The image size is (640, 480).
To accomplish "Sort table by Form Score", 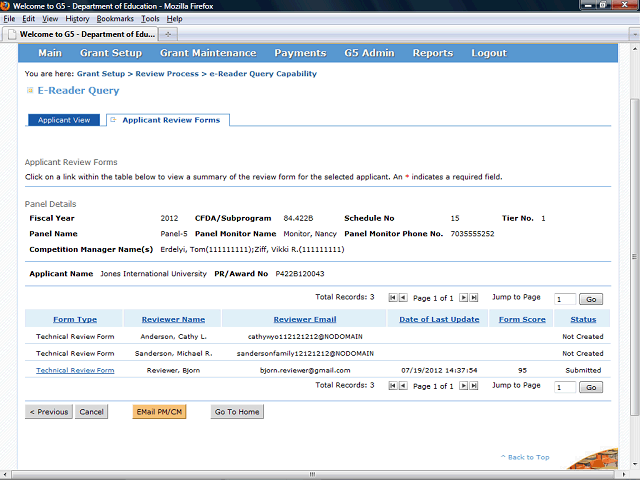I will click(522, 320).
